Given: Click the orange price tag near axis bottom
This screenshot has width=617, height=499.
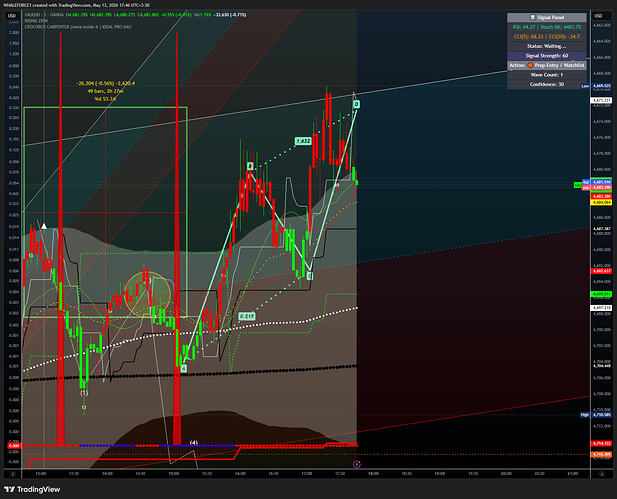Looking at the screenshot, I should click(601, 455).
